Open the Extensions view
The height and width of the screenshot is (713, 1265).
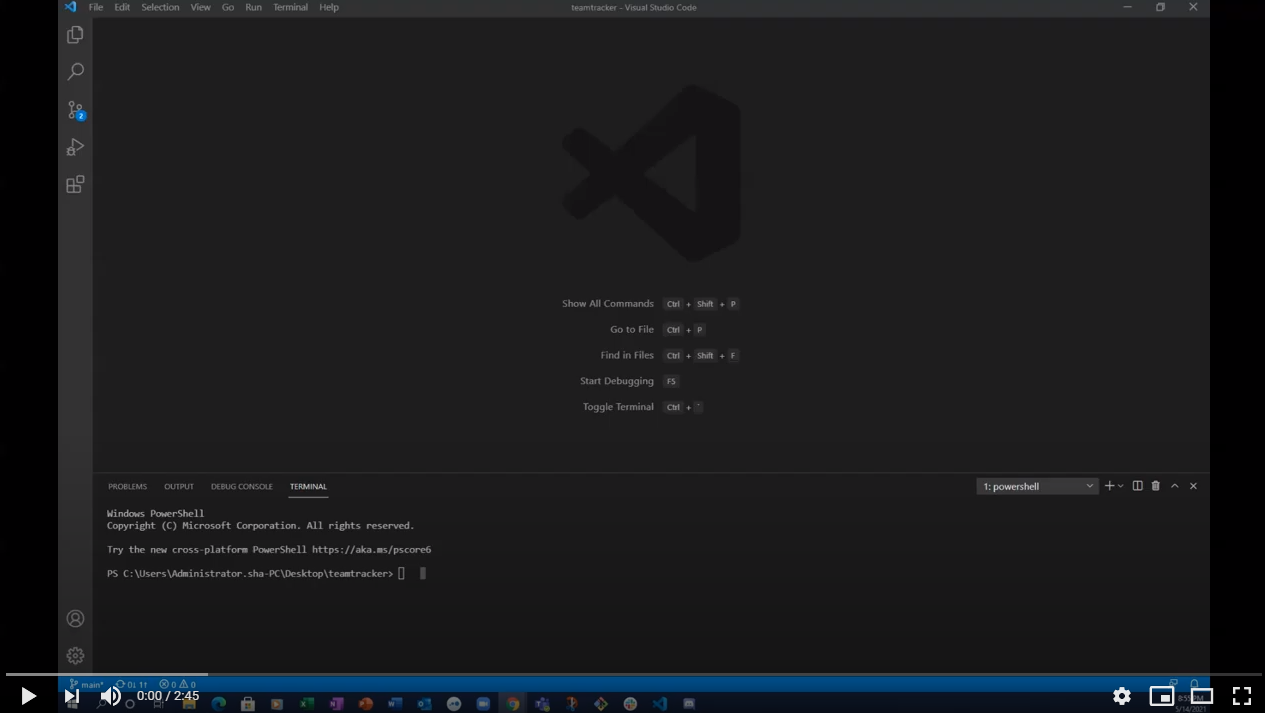tap(75, 184)
